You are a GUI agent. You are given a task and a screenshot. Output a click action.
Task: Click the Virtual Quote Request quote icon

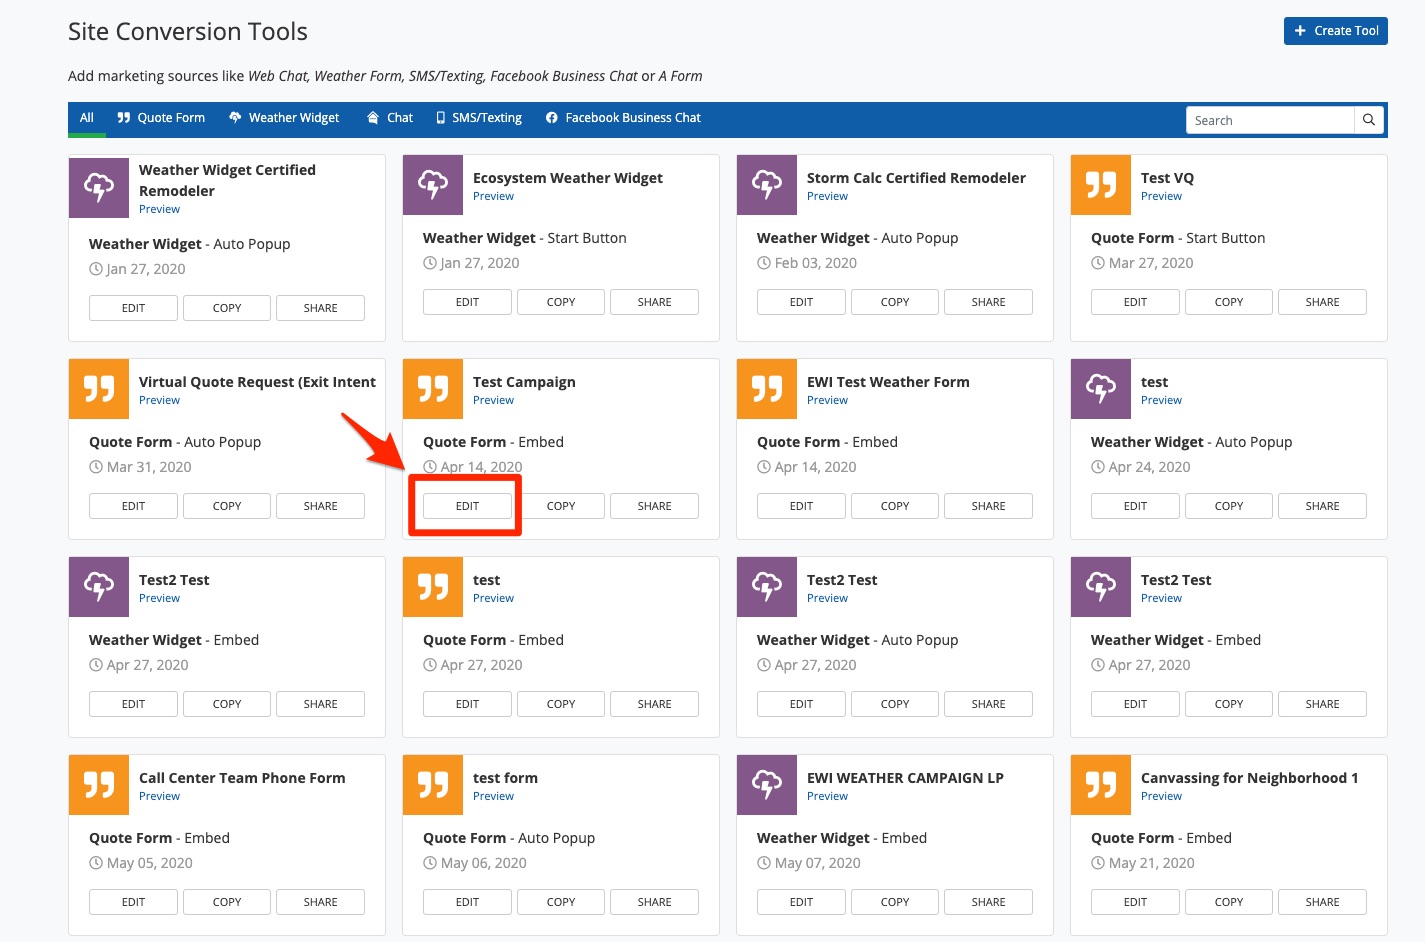pyautogui.click(x=99, y=389)
